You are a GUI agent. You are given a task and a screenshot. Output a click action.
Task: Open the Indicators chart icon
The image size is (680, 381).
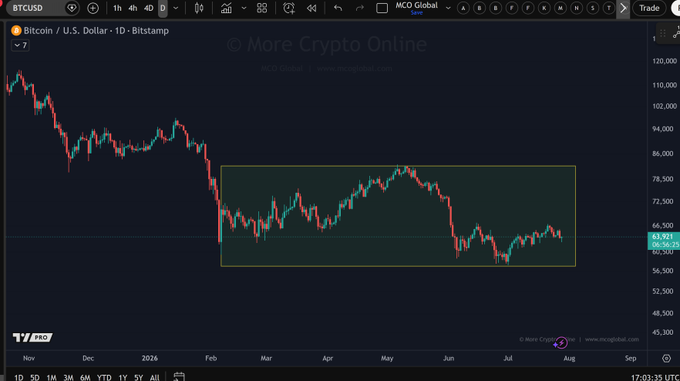(226, 8)
